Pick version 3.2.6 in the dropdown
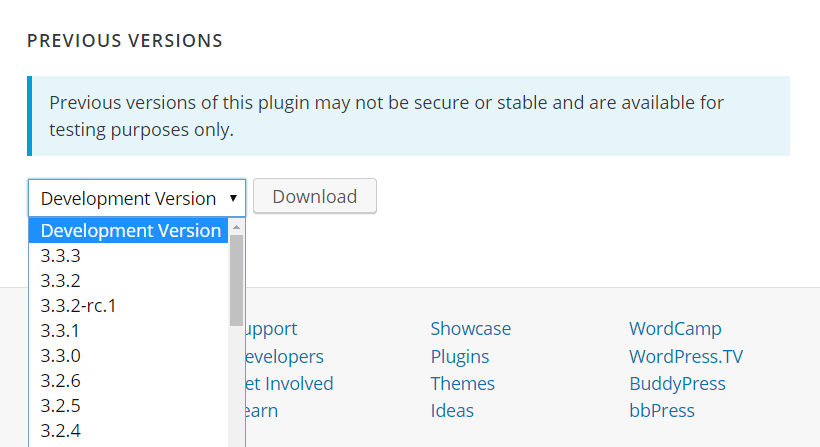The width and height of the screenshot is (820, 447). tap(61, 381)
